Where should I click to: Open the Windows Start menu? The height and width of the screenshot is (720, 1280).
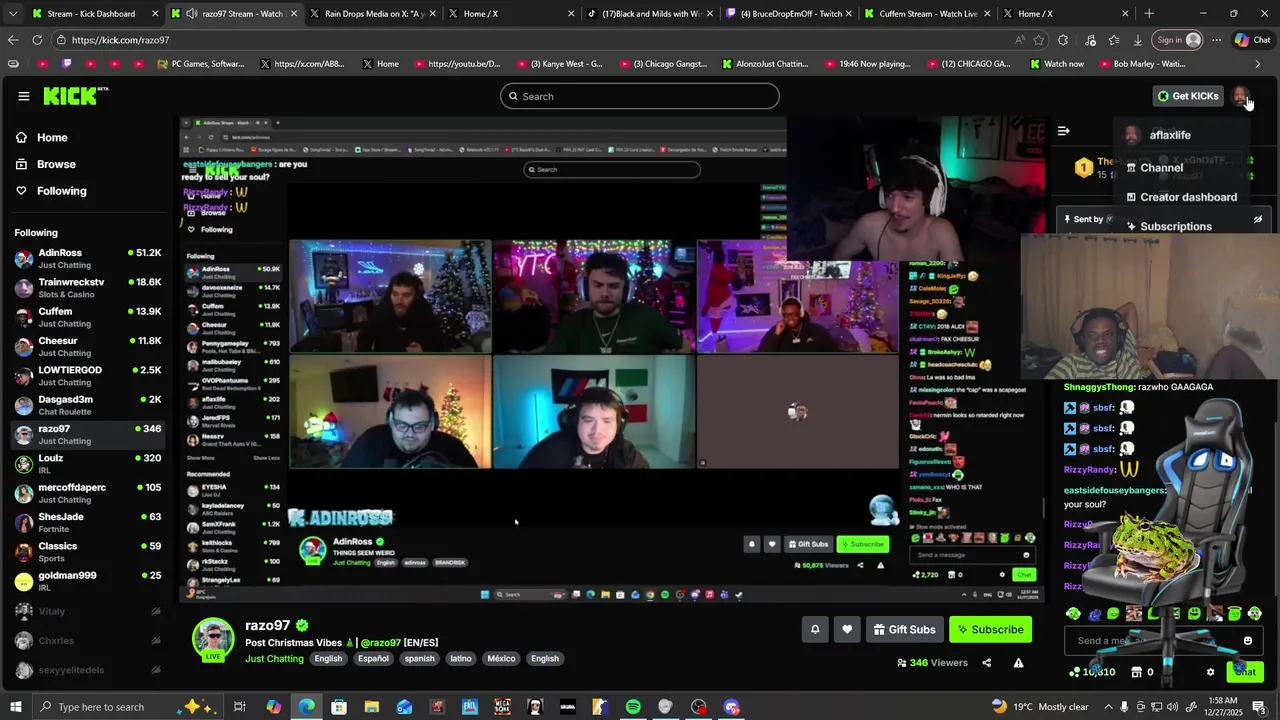pos(16,707)
